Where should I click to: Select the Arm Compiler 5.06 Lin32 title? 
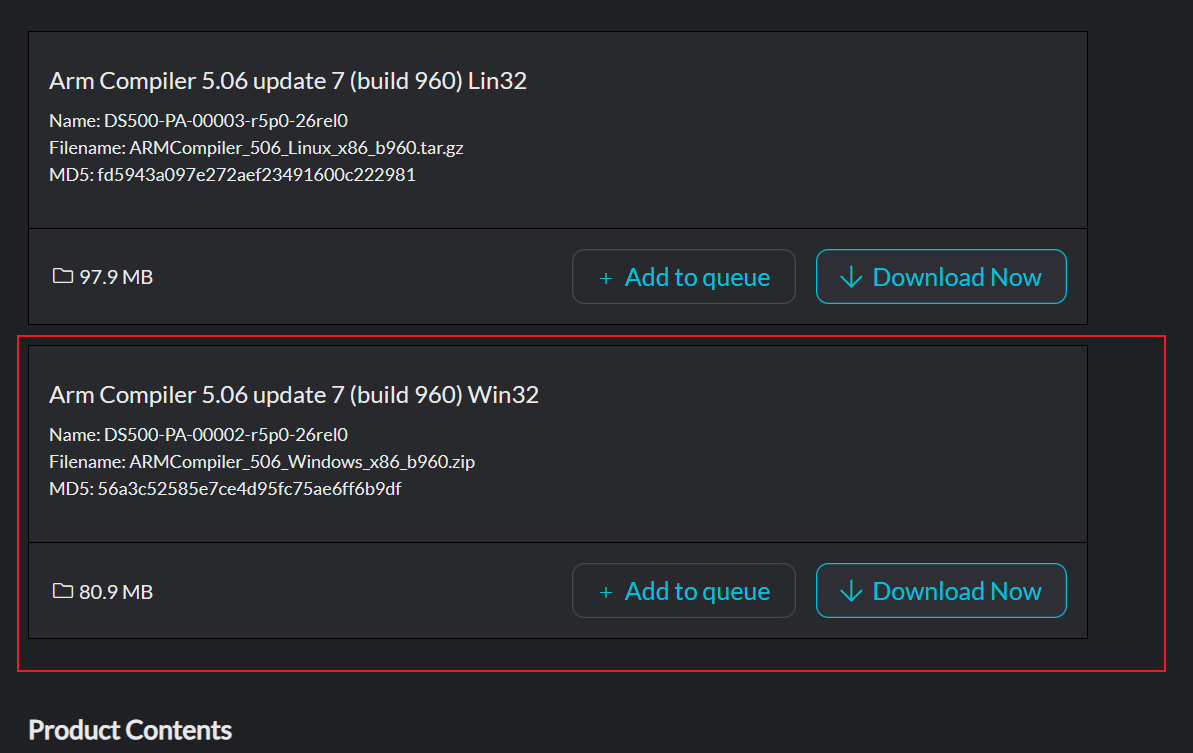pyautogui.click(x=288, y=81)
